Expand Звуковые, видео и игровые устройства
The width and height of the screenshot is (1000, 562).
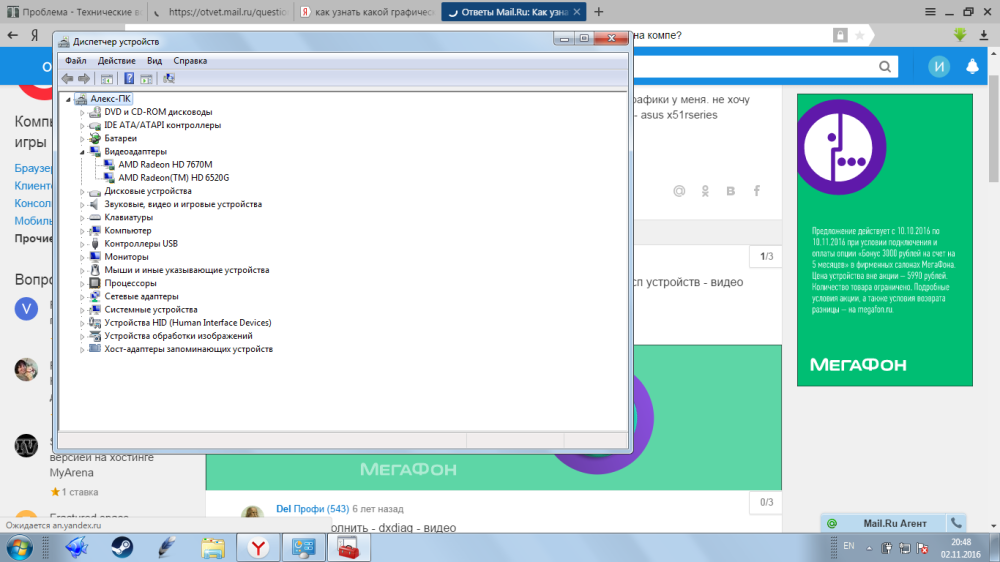pyautogui.click(x=82, y=205)
